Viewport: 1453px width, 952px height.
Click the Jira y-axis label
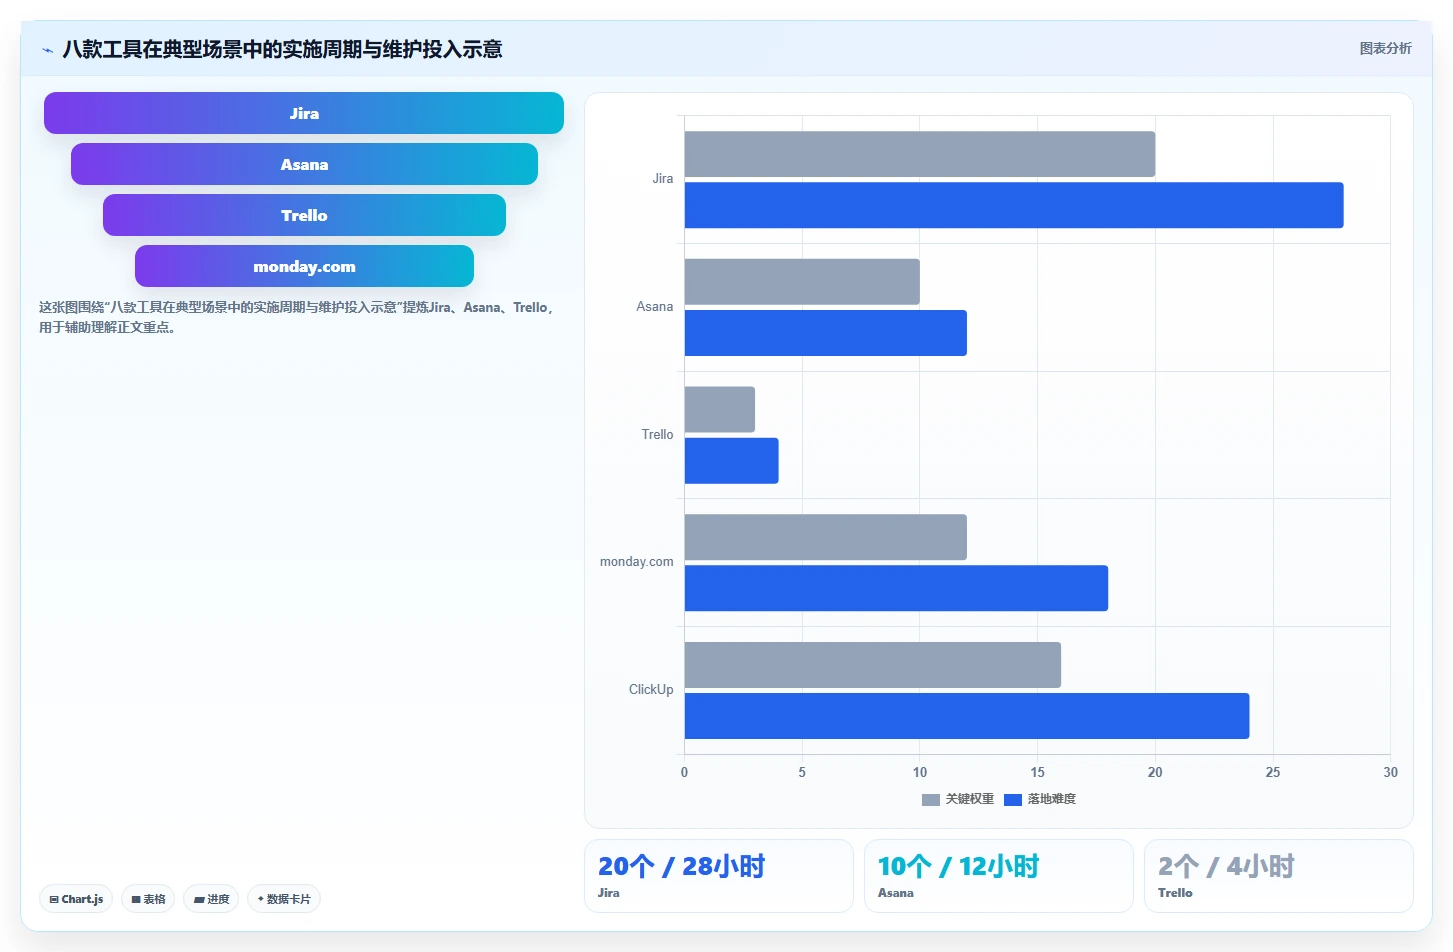click(x=663, y=179)
